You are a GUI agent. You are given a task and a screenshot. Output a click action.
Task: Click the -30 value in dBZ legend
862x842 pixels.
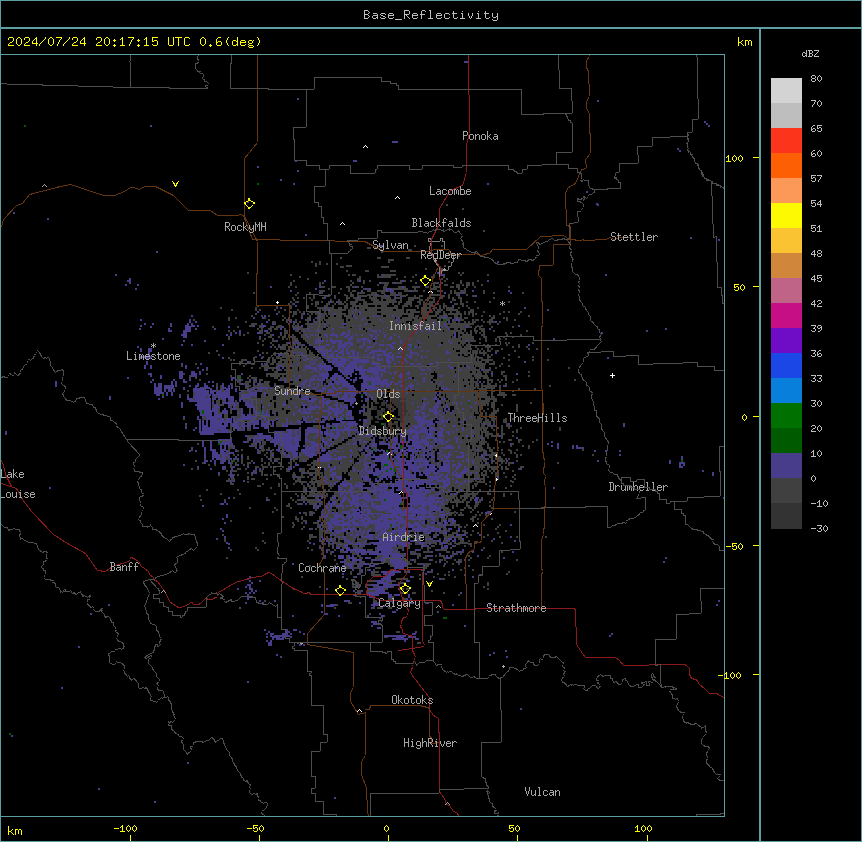pos(819,528)
